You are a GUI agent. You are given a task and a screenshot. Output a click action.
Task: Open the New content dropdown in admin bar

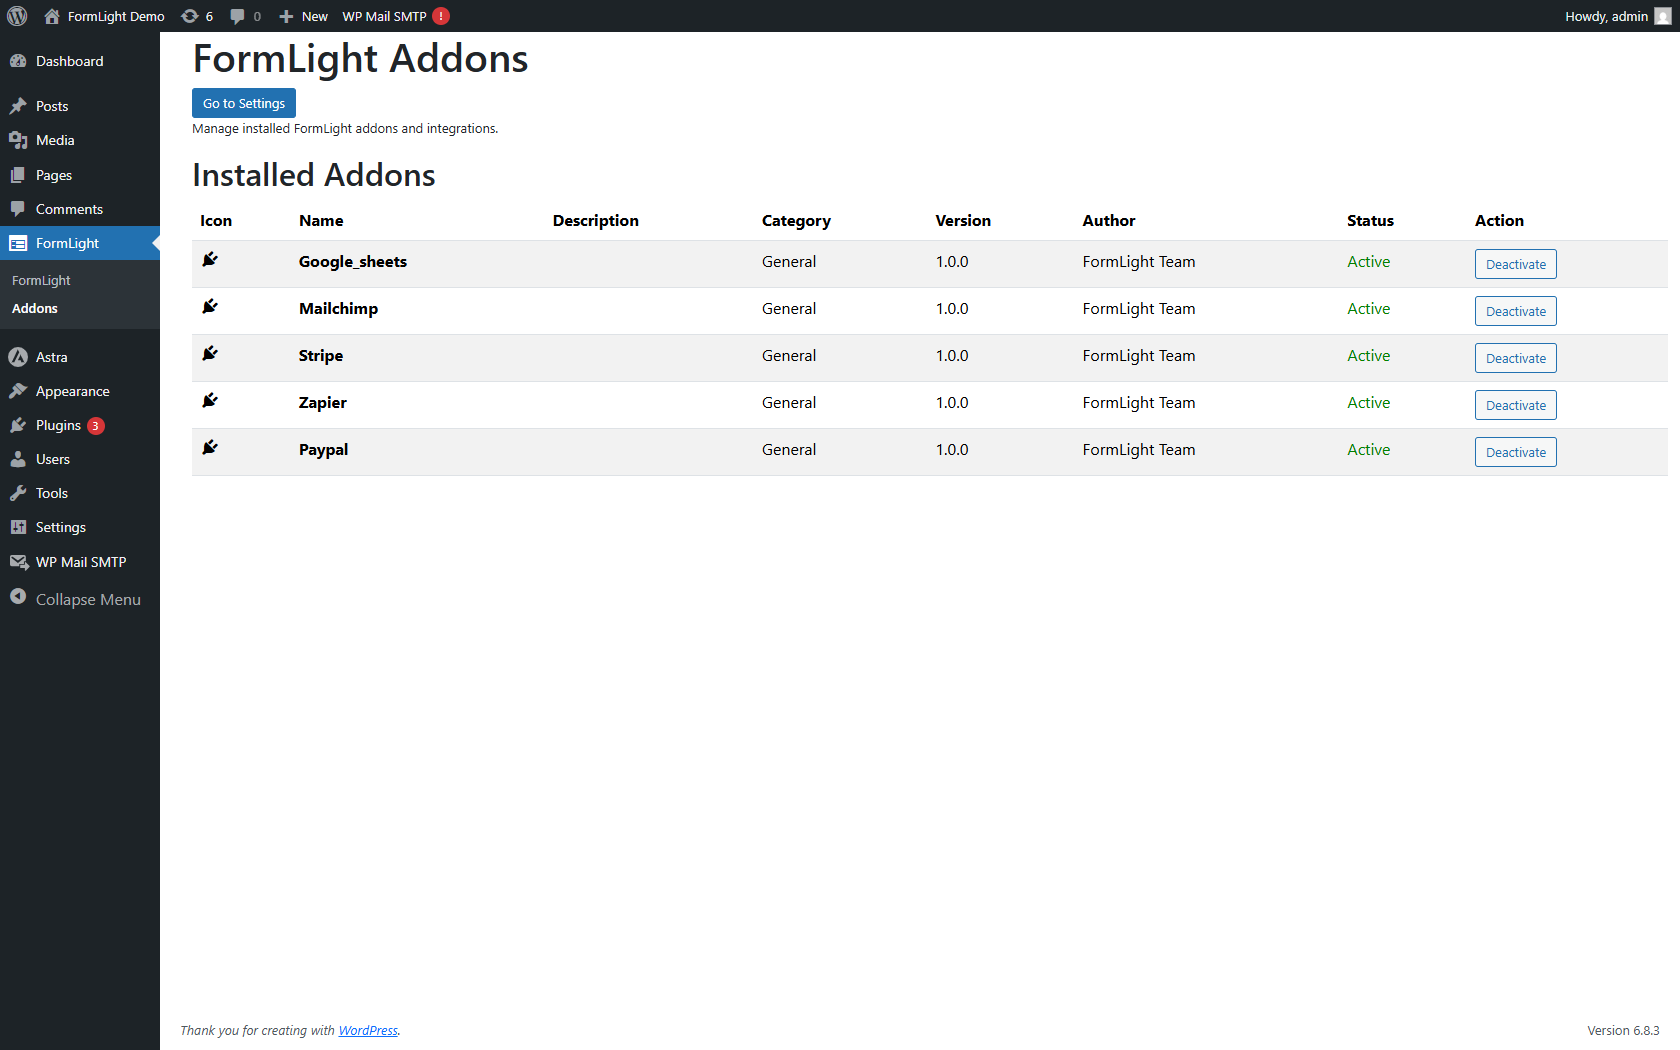[x=302, y=16]
